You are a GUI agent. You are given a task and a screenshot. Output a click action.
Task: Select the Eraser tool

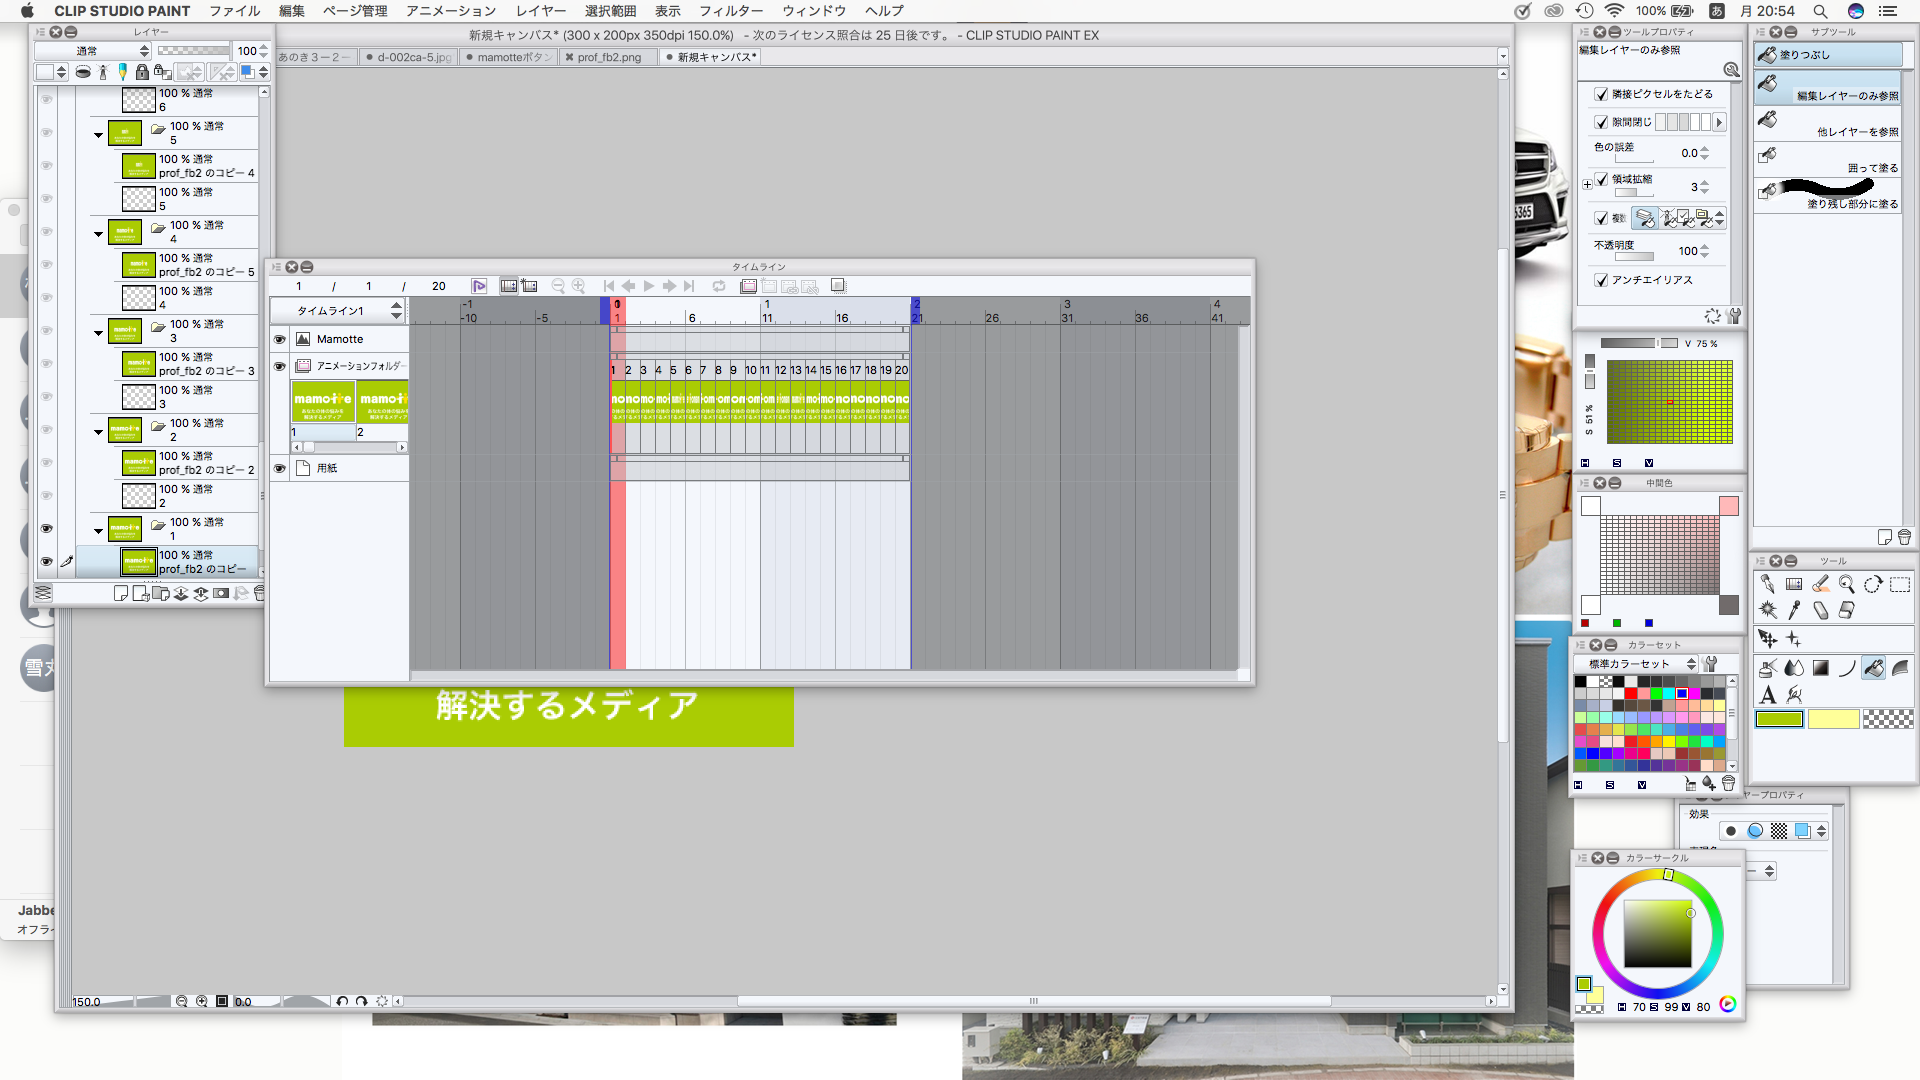click(1820, 610)
